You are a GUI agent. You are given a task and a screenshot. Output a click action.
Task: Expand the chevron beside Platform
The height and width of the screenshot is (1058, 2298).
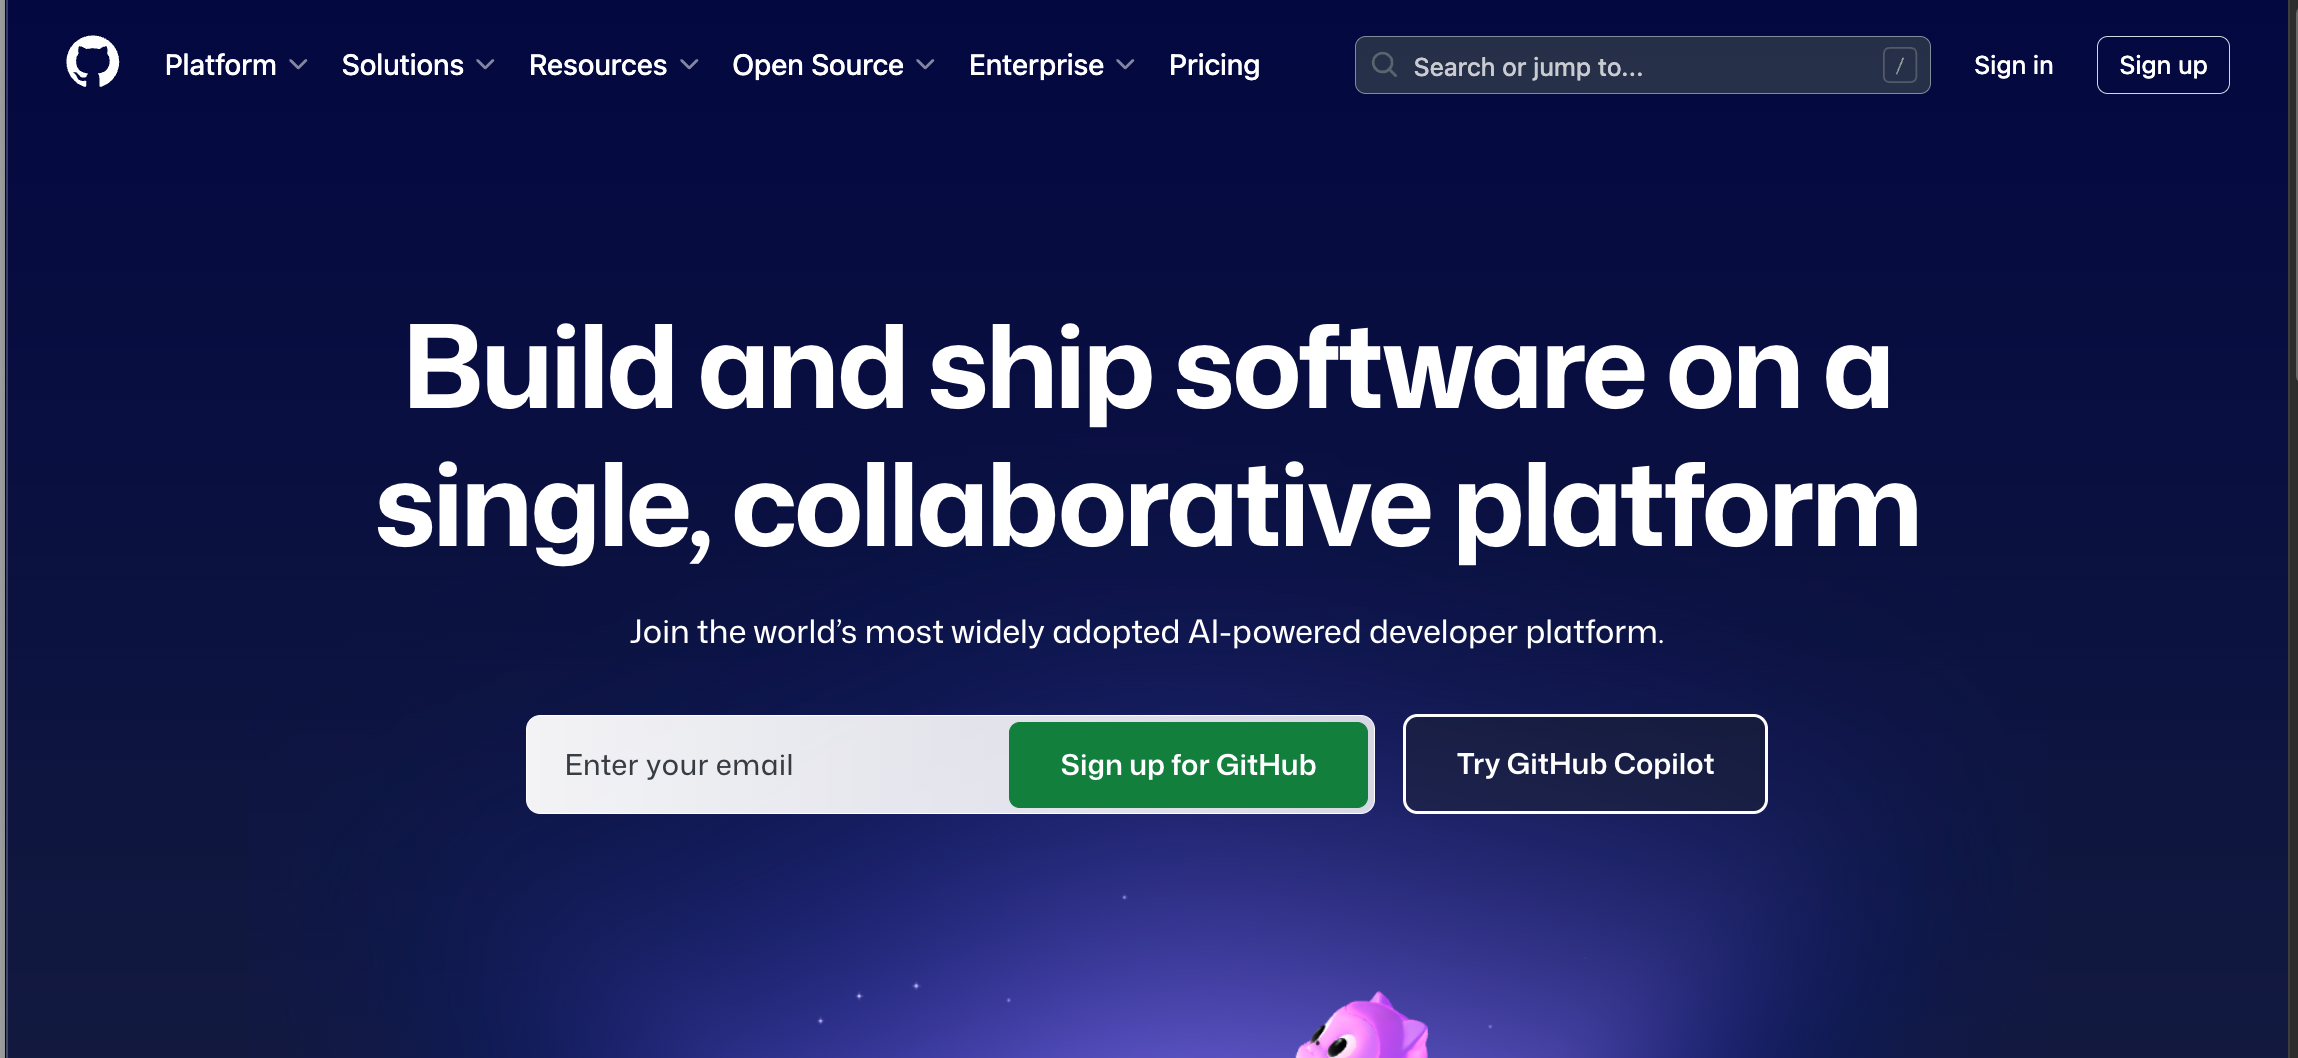pos(298,65)
